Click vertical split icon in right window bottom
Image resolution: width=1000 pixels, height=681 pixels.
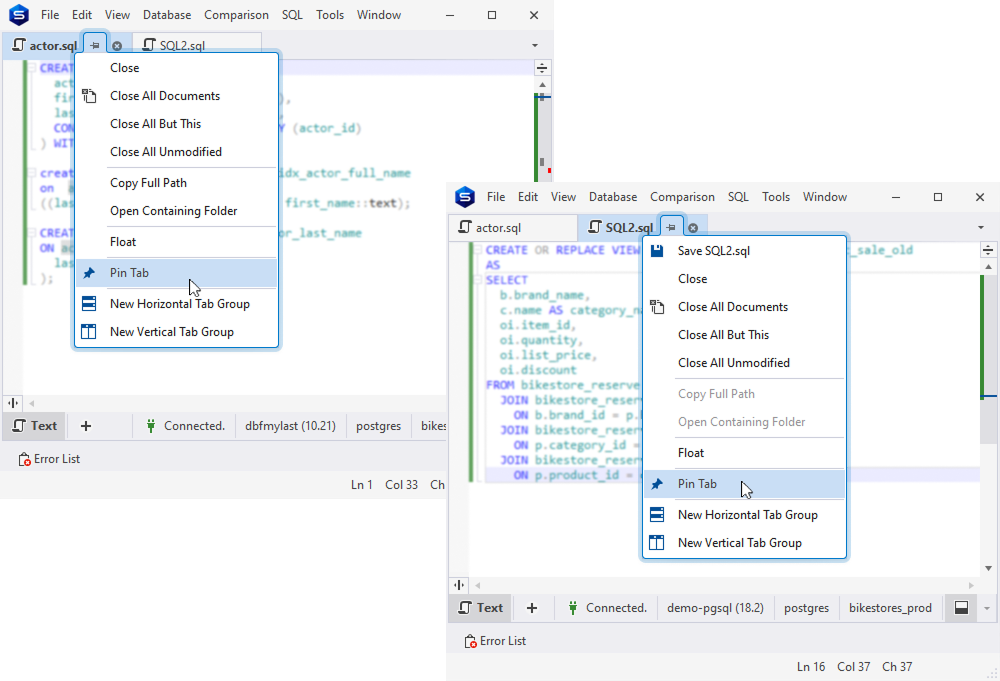tap(459, 585)
